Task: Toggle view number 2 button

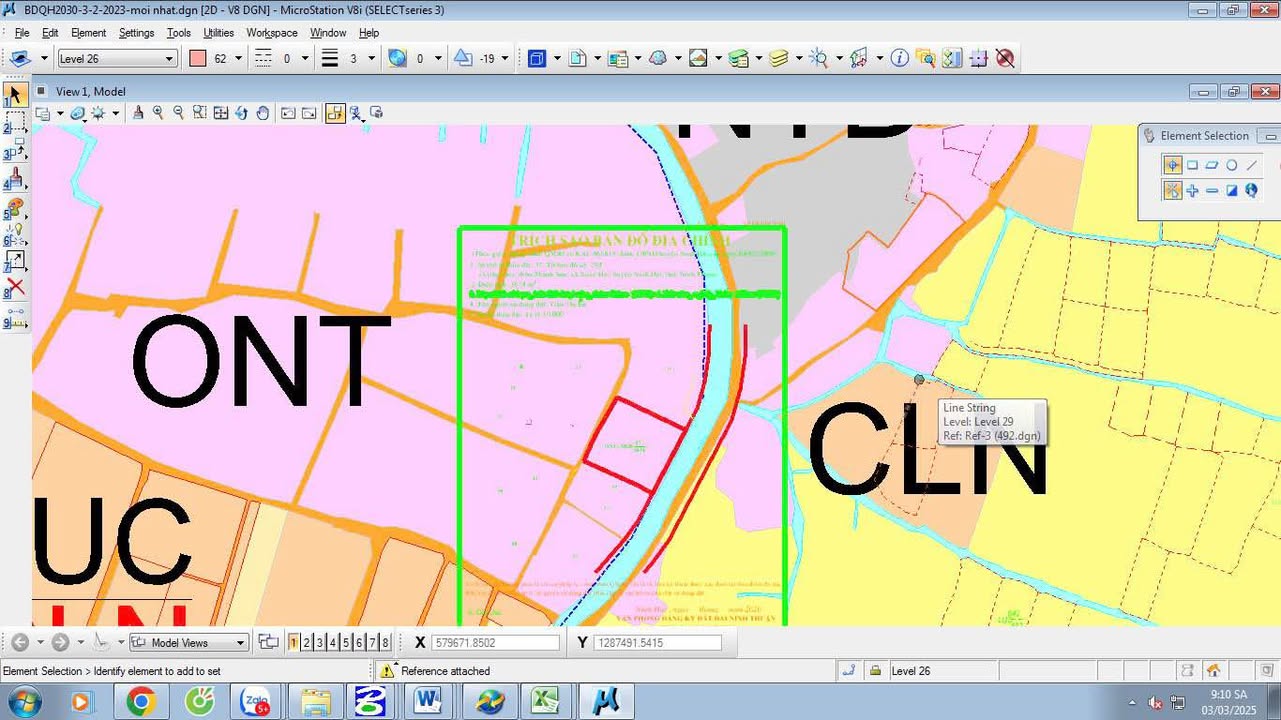Action: (x=306, y=643)
